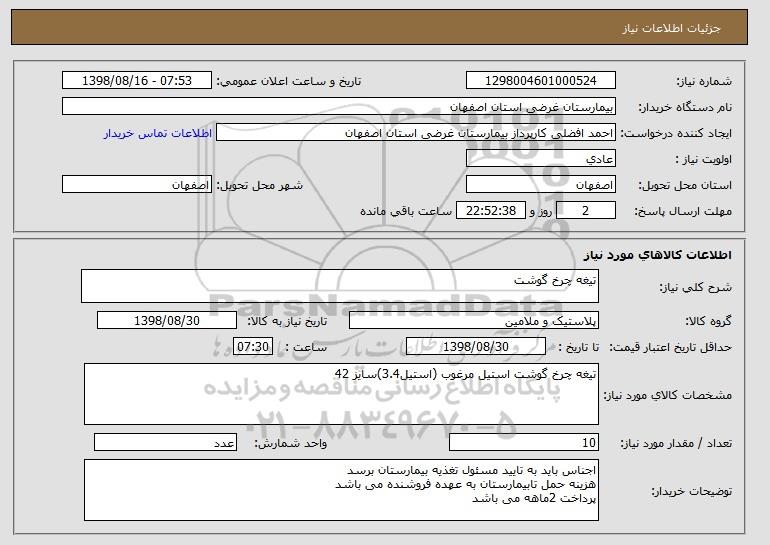Click the label شهر محل تحویل

pos(260,185)
